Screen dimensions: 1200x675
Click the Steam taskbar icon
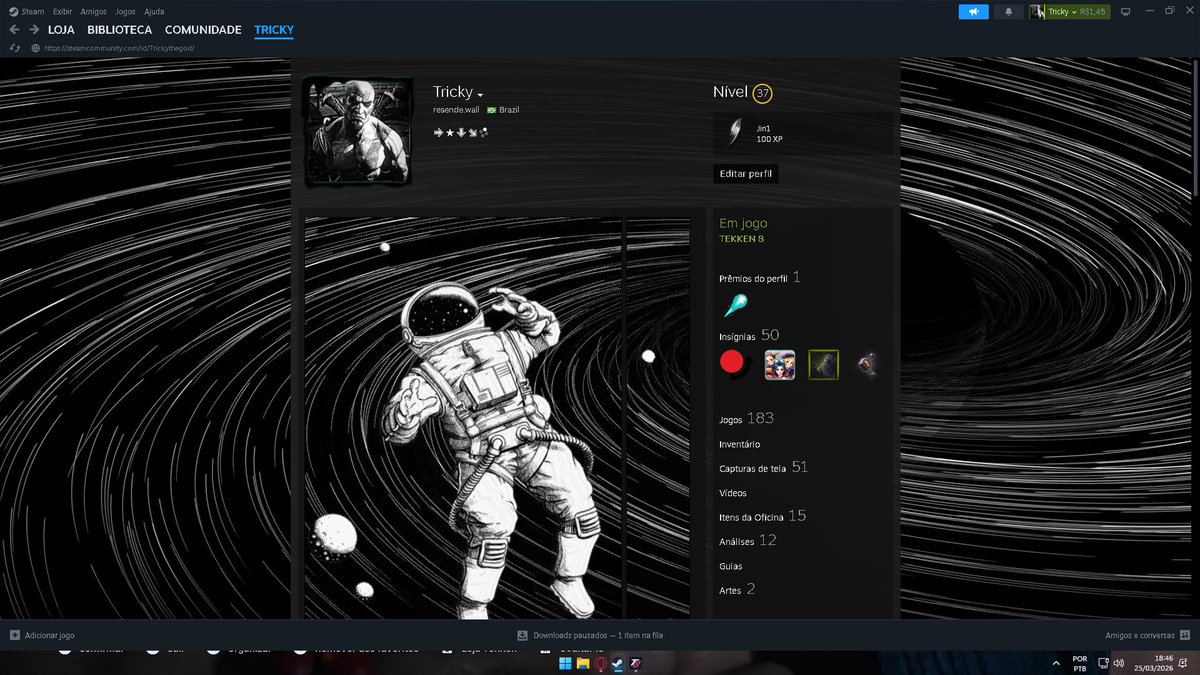pyautogui.click(x=617, y=663)
